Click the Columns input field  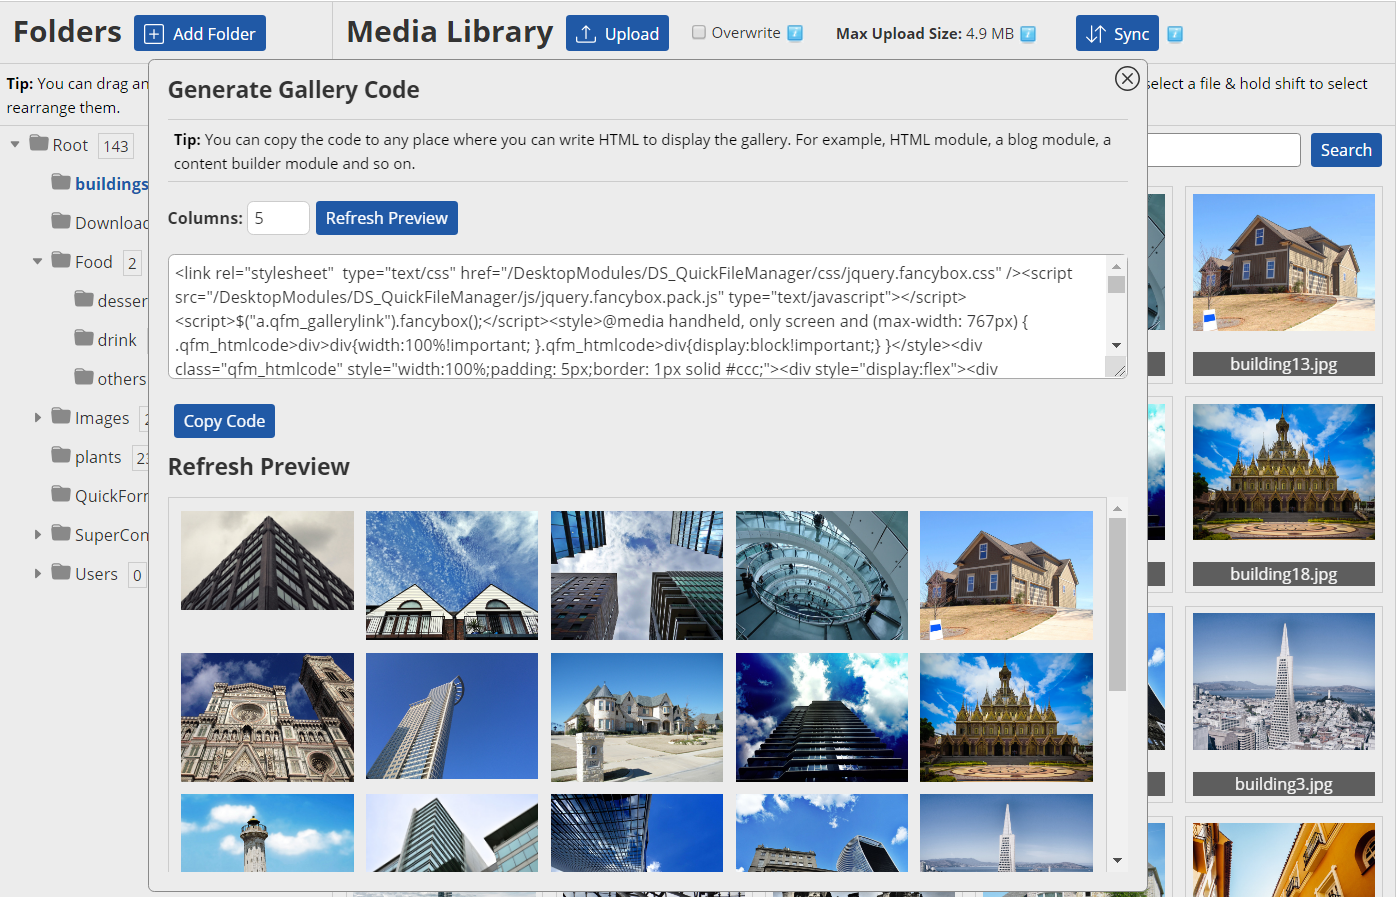278,218
